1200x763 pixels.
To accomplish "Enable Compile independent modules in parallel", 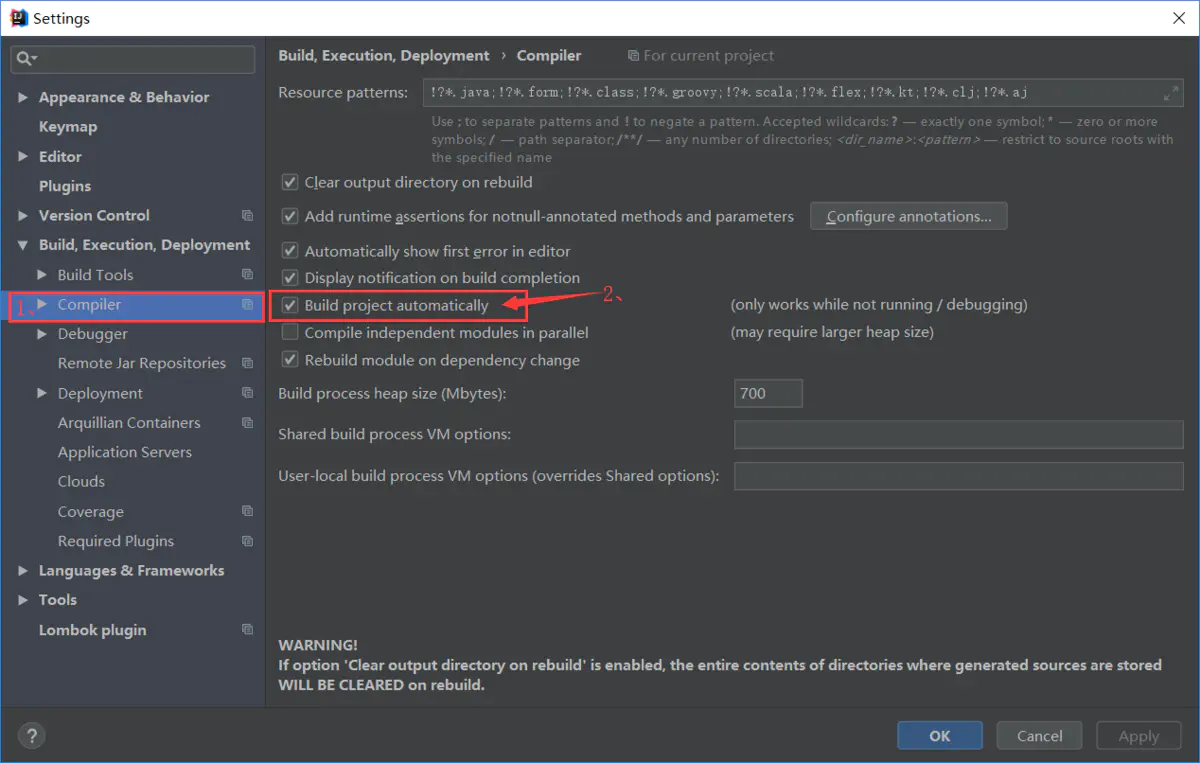I will coord(290,332).
